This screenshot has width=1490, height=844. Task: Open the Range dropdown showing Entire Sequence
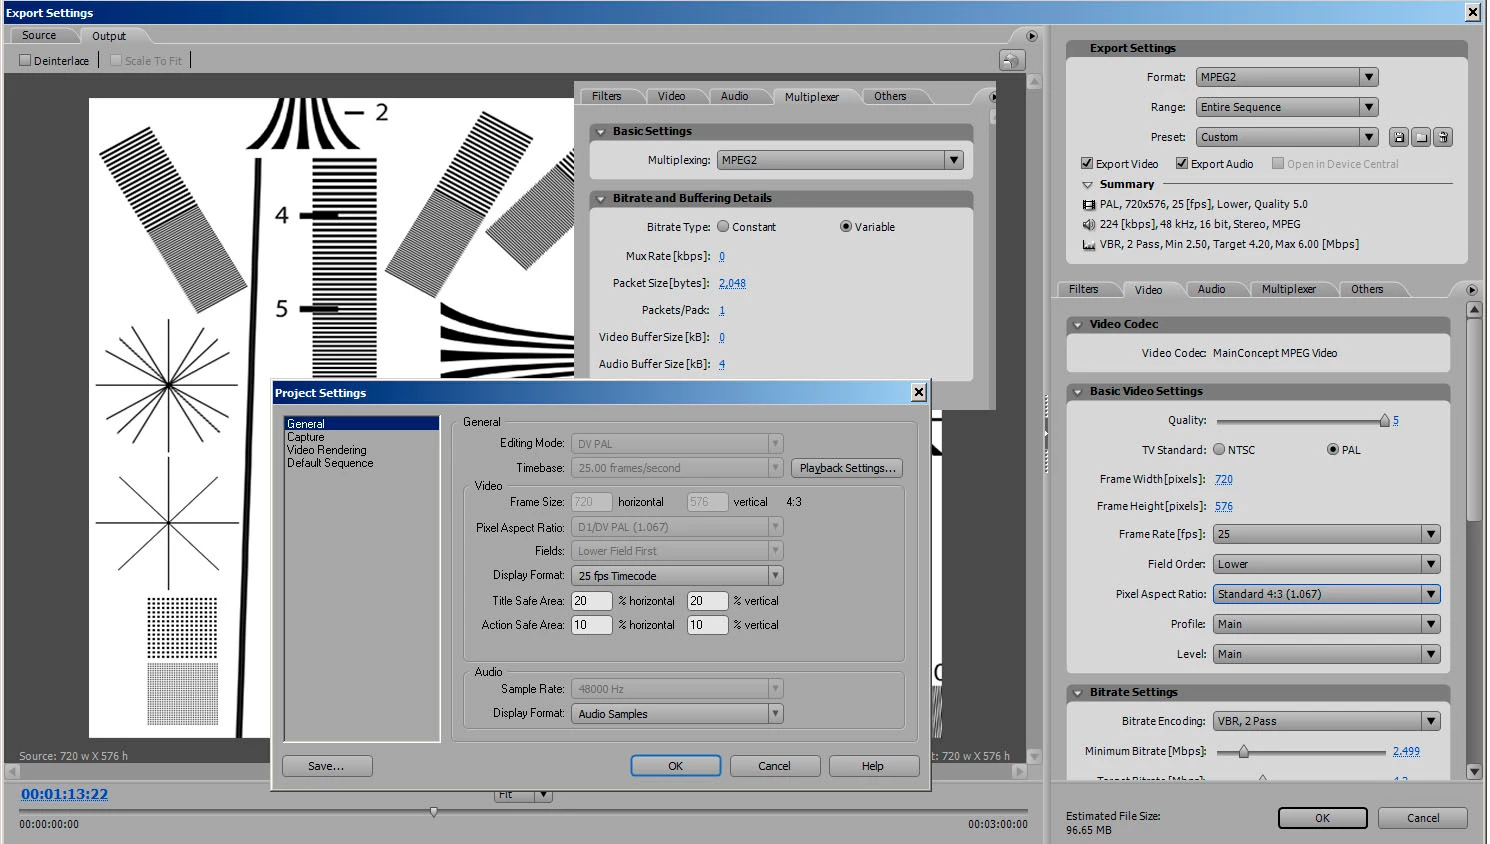click(1287, 107)
